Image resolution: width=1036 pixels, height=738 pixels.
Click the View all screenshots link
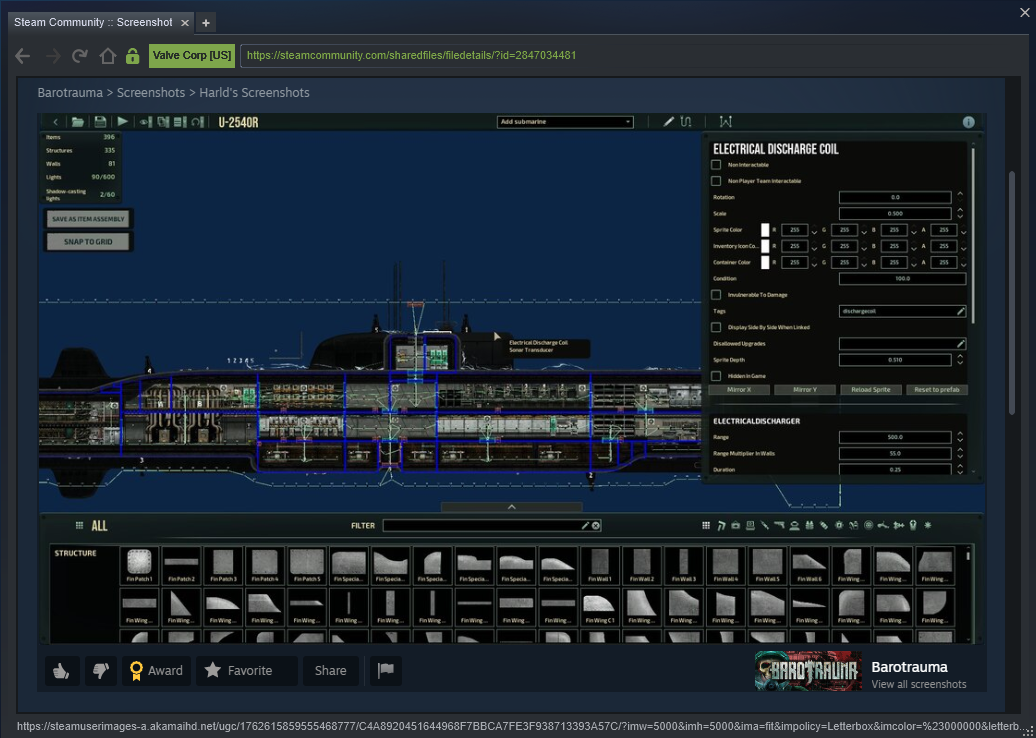click(x=918, y=684)
